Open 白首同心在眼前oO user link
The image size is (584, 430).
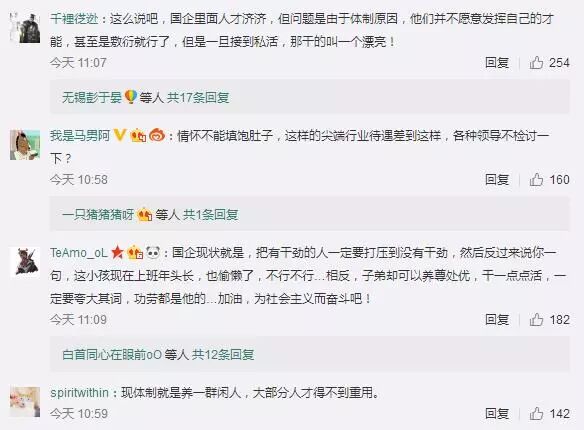pos(112,355)
